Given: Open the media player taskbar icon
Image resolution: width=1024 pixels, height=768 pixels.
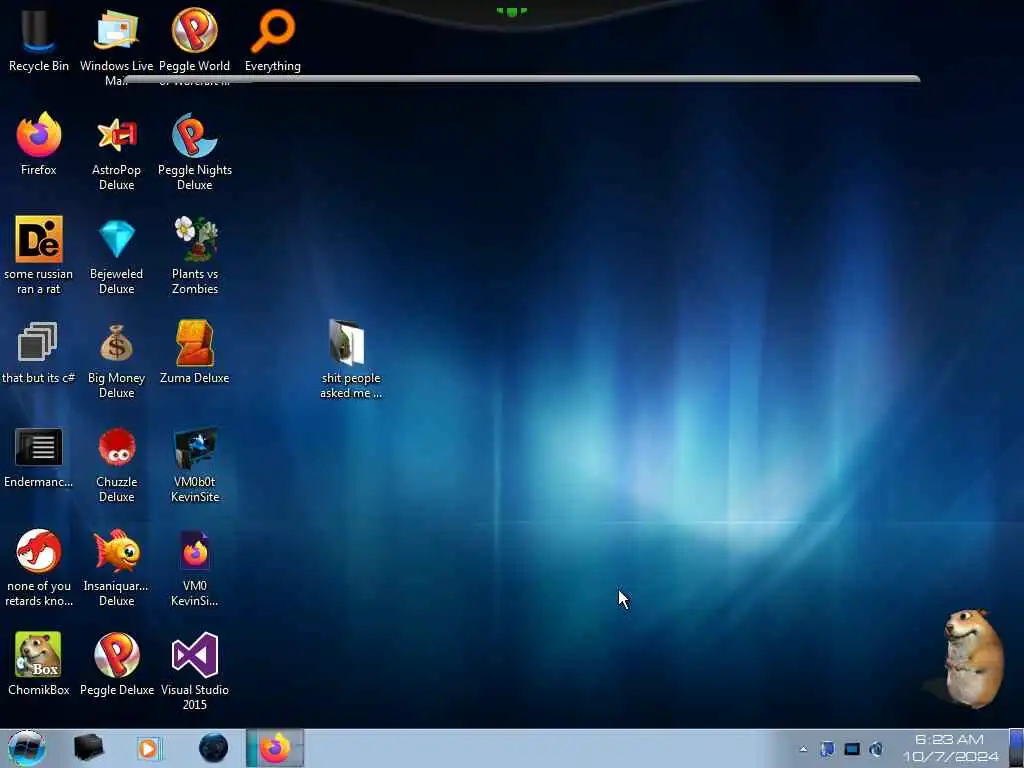Looking at the screenshot, I should pyautogui.click(x=150, y=748).
